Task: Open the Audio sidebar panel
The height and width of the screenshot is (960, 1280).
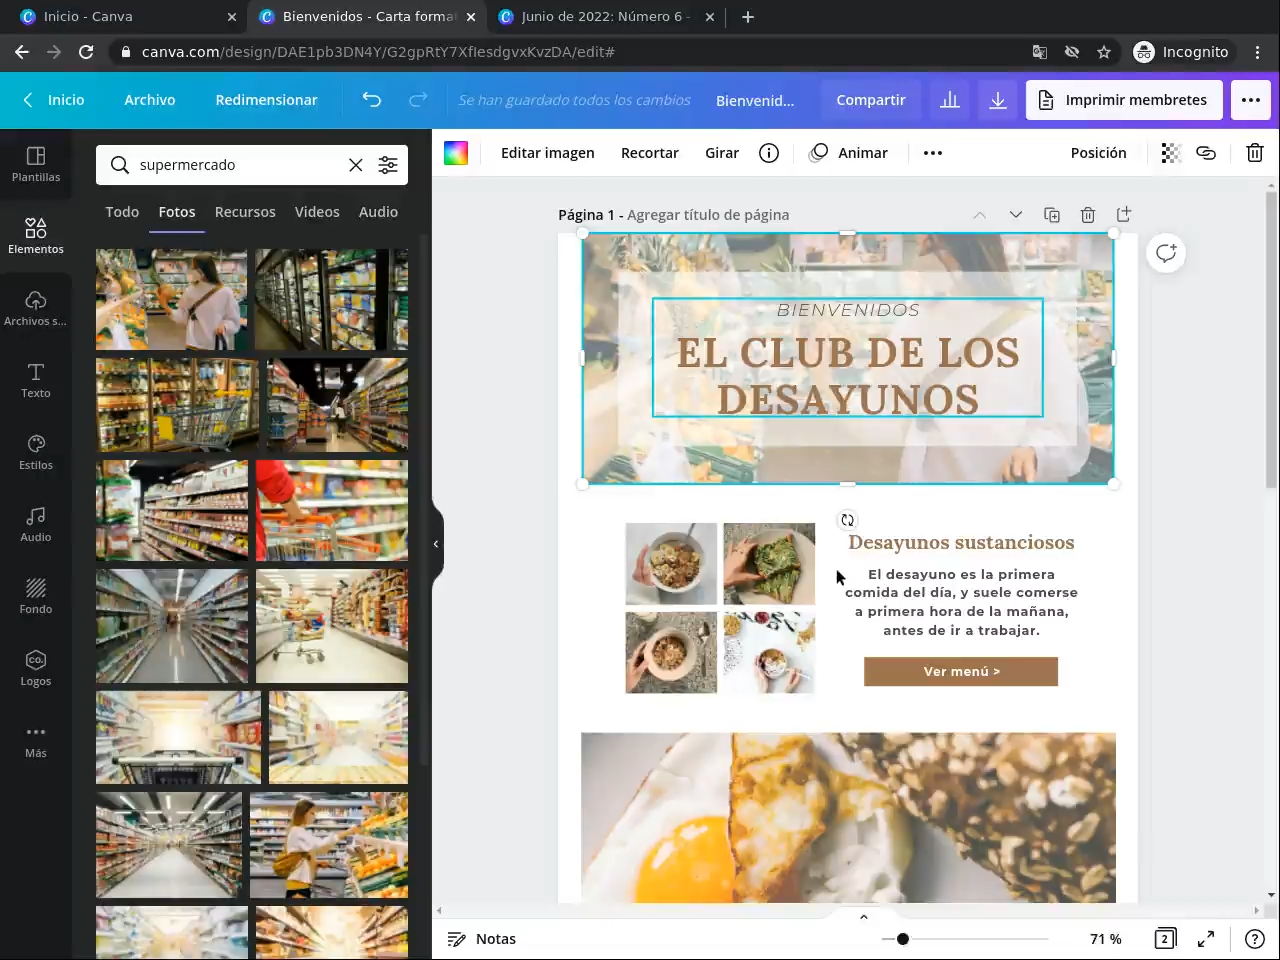Action: pos(36,524)
